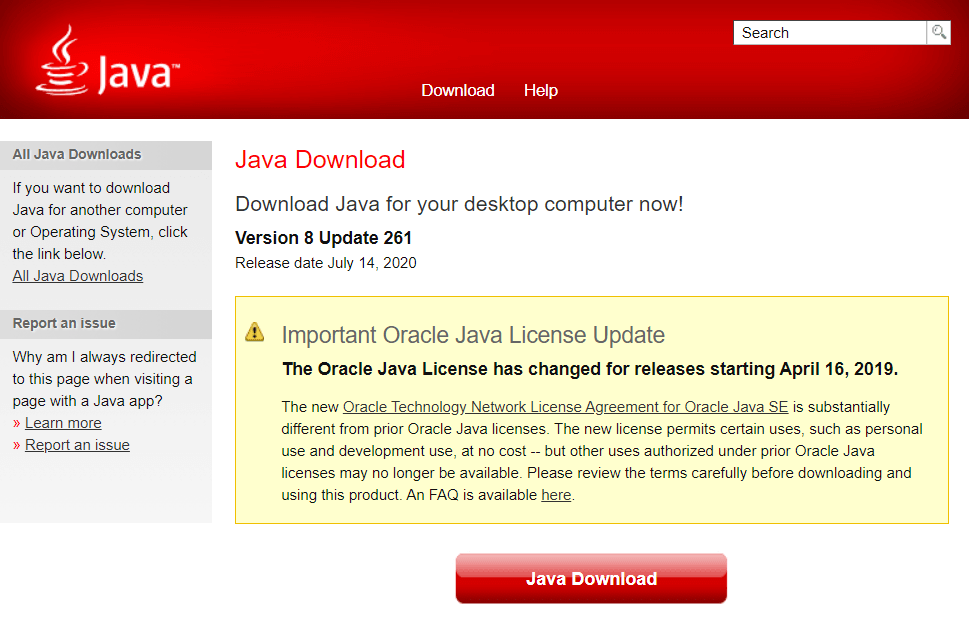Click the magnifying glass search icon
This screenshot has height=632, width=969.
click(938, 33)
